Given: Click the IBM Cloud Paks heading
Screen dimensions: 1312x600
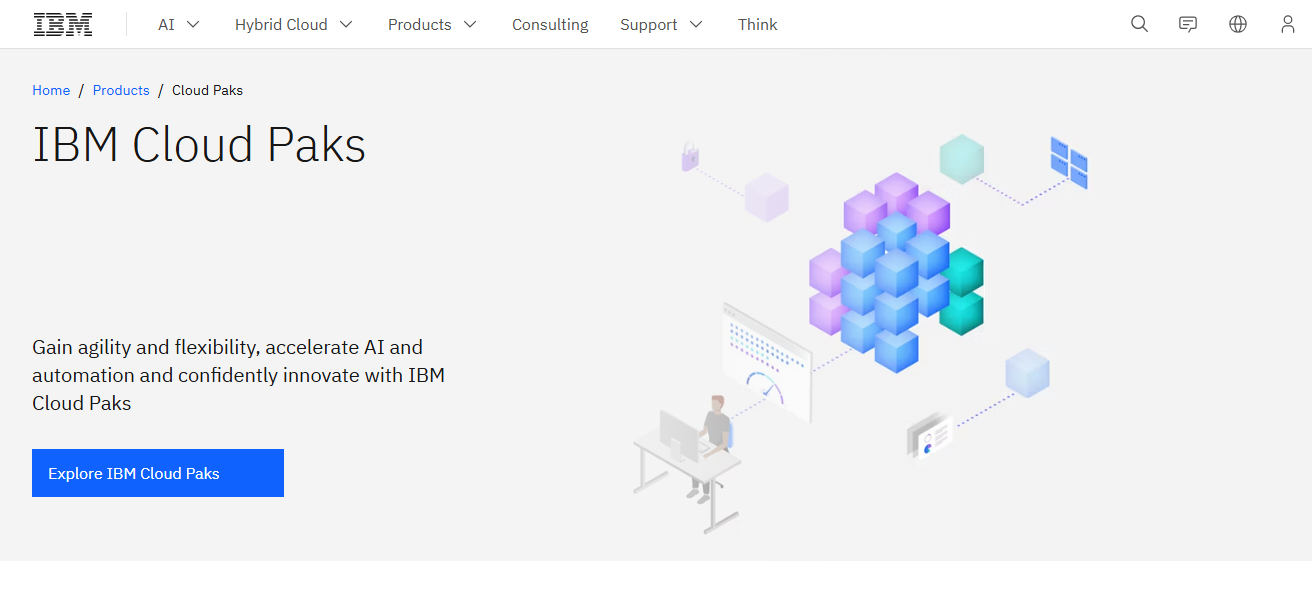Looking at the screenshot, I should click(x=199, y=144).
